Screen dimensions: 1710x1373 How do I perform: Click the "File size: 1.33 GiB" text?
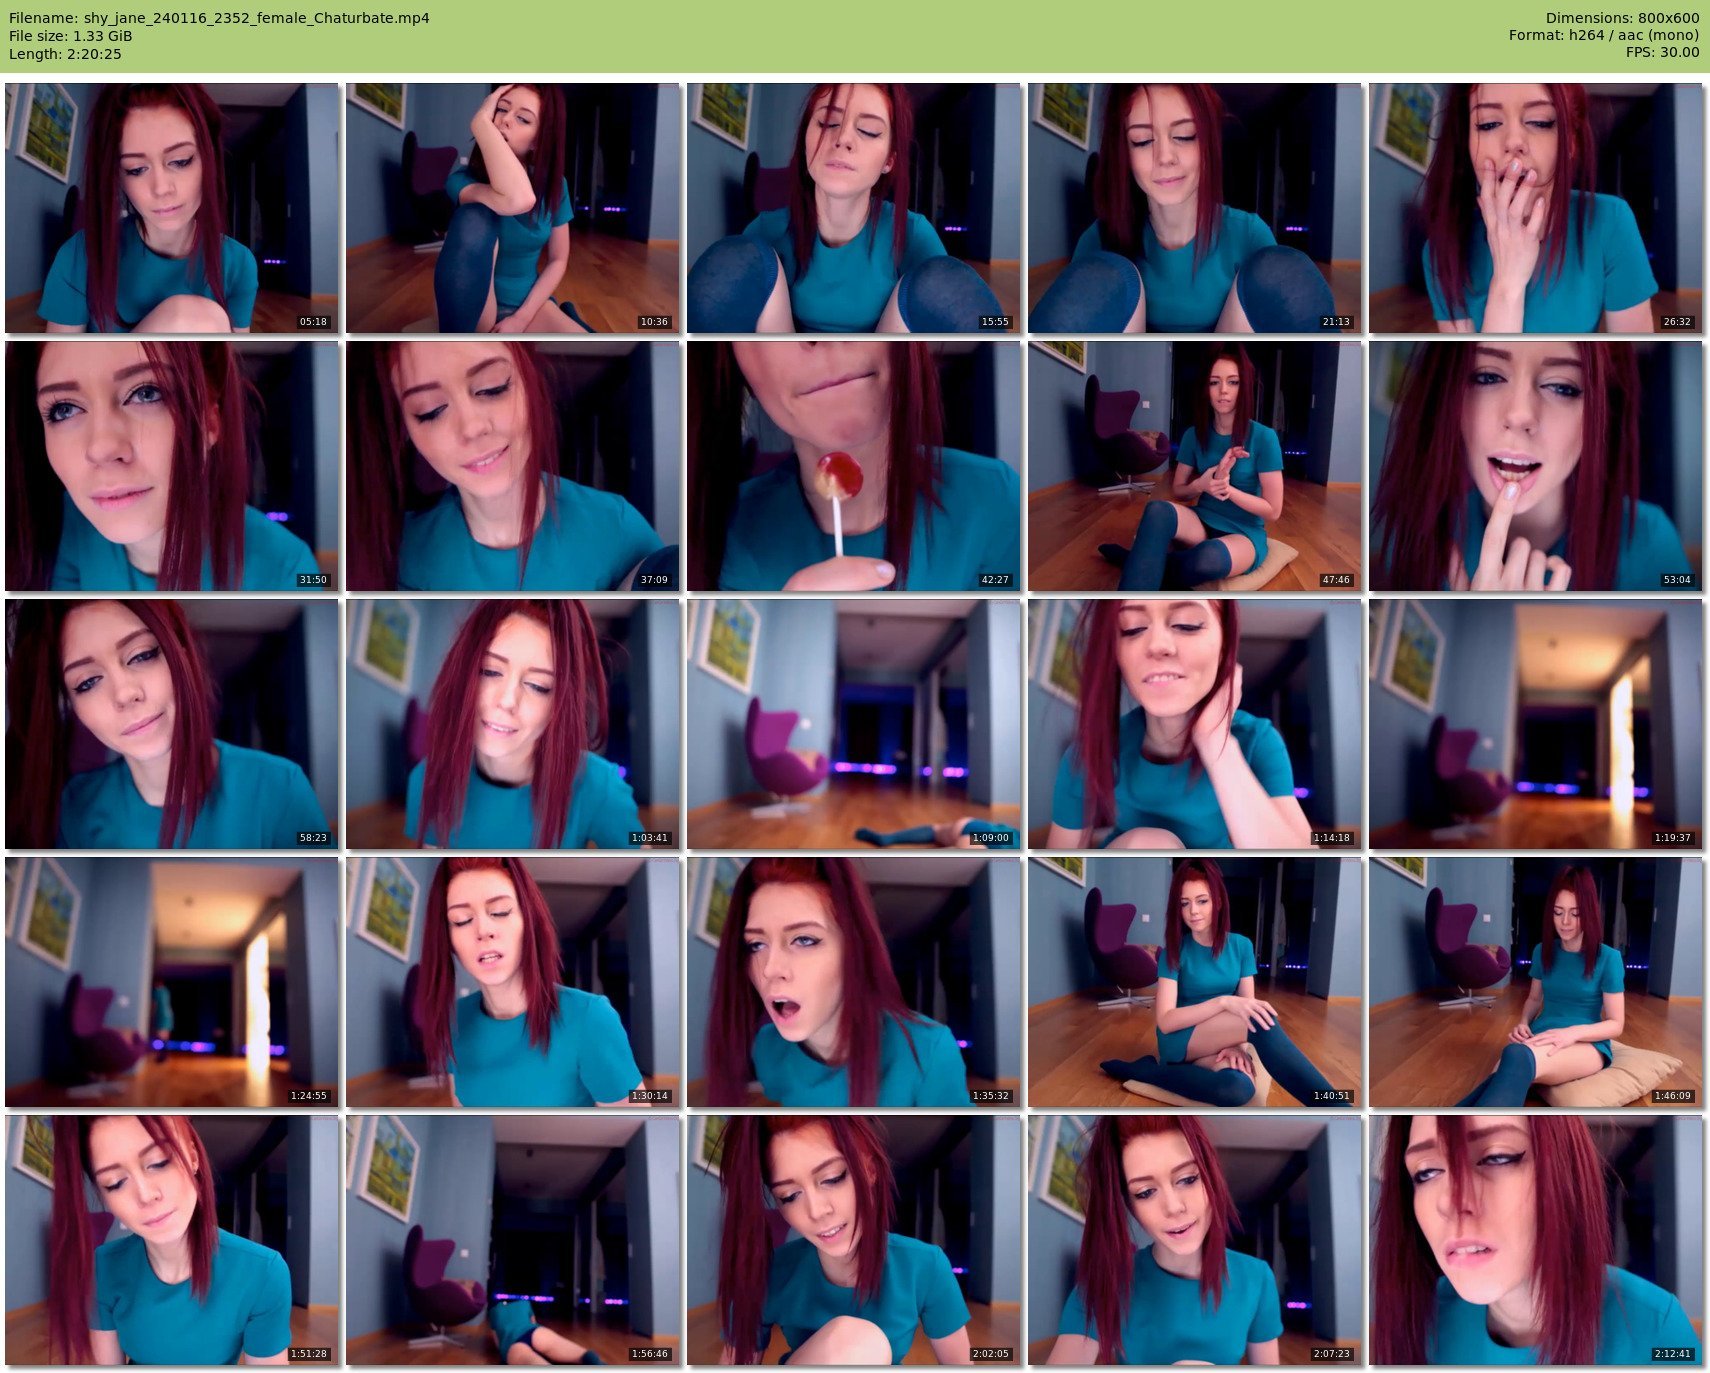pyautogui.click(x=70, y=36)
